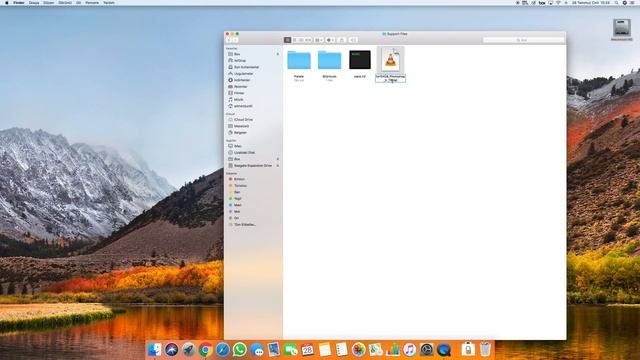640x360 pixels.
Task: Select the Shortcuts folder
Action: pos(329,60)
